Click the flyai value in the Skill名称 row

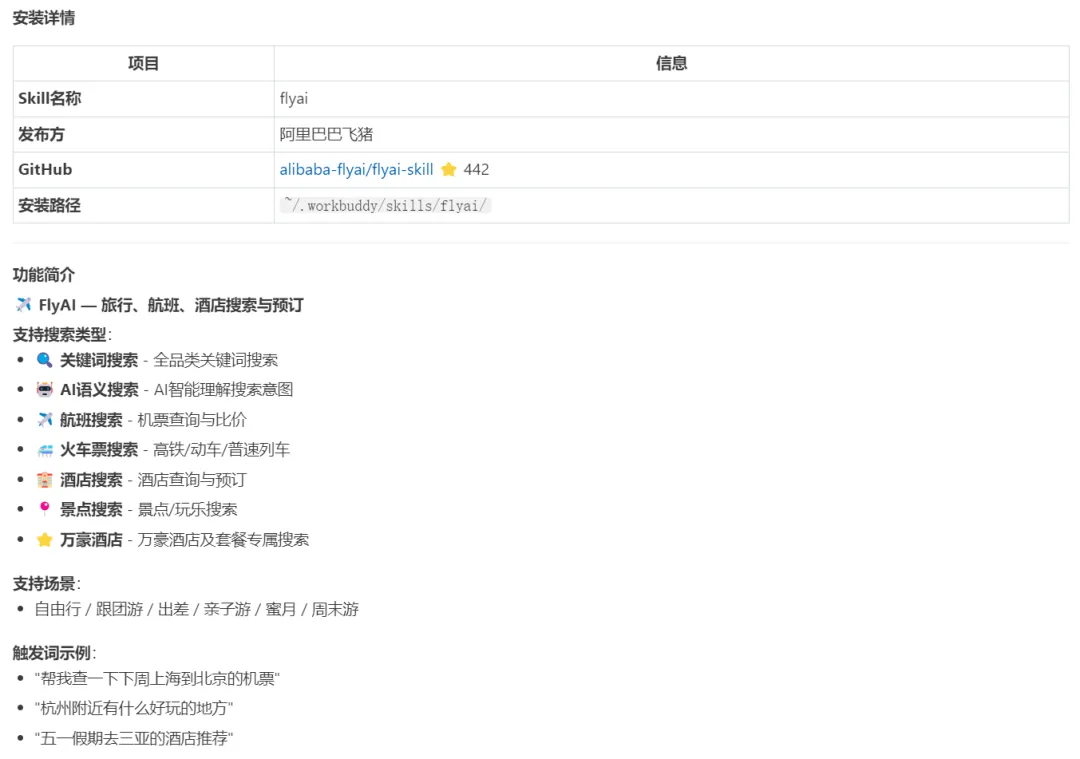(x=293, y=98)
